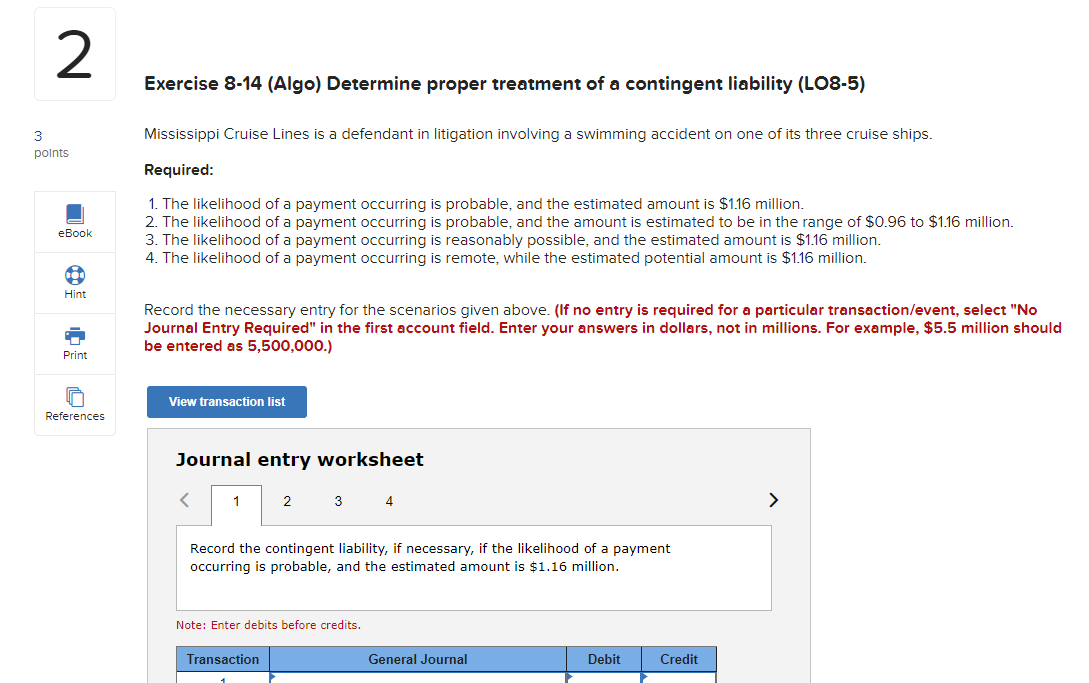Advance worksheet with the right chevron arrow
Viewport: 1089px width, 683px height.
[x=773, y=499]
